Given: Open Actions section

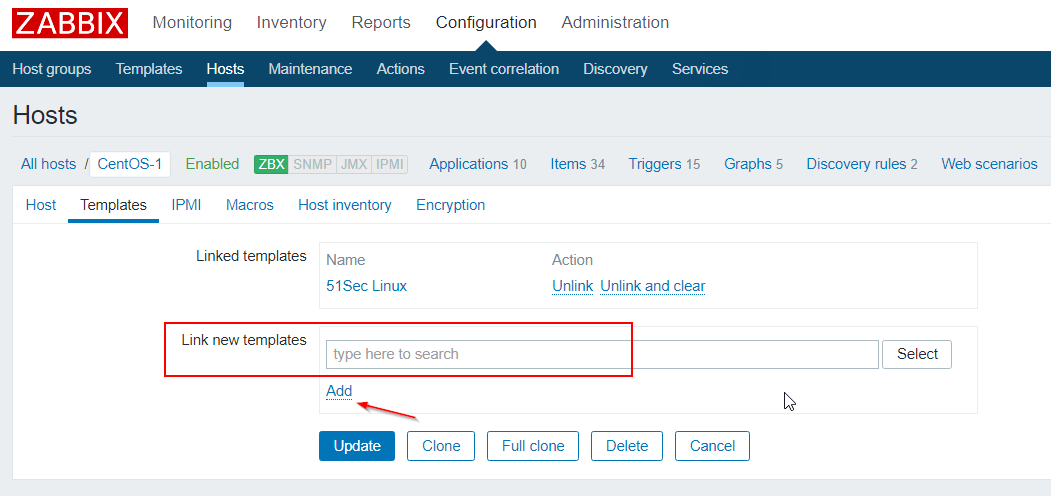Looking at the screenshot, I should point(401,69).
